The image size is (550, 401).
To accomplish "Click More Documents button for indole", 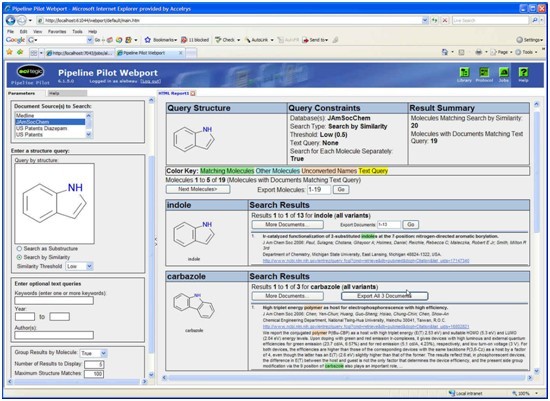I will 287,225.
